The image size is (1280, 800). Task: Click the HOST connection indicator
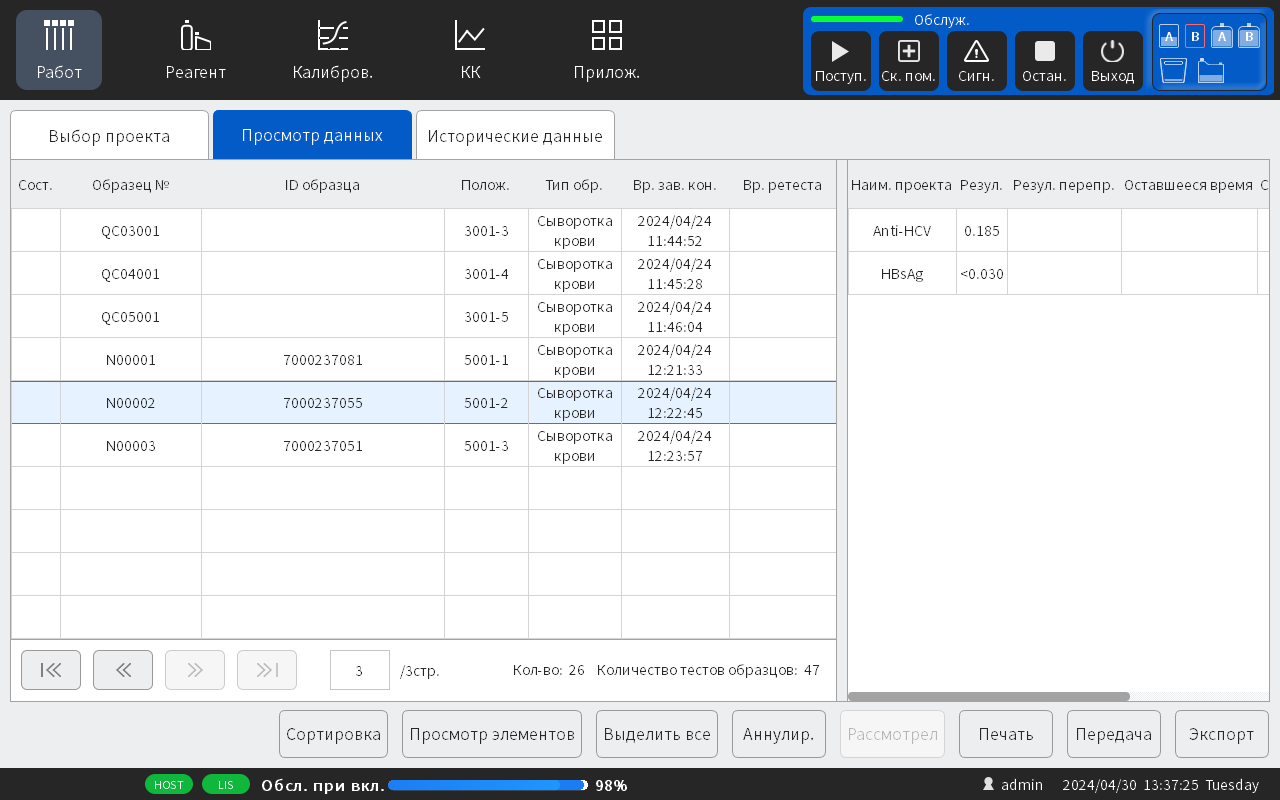169,785
